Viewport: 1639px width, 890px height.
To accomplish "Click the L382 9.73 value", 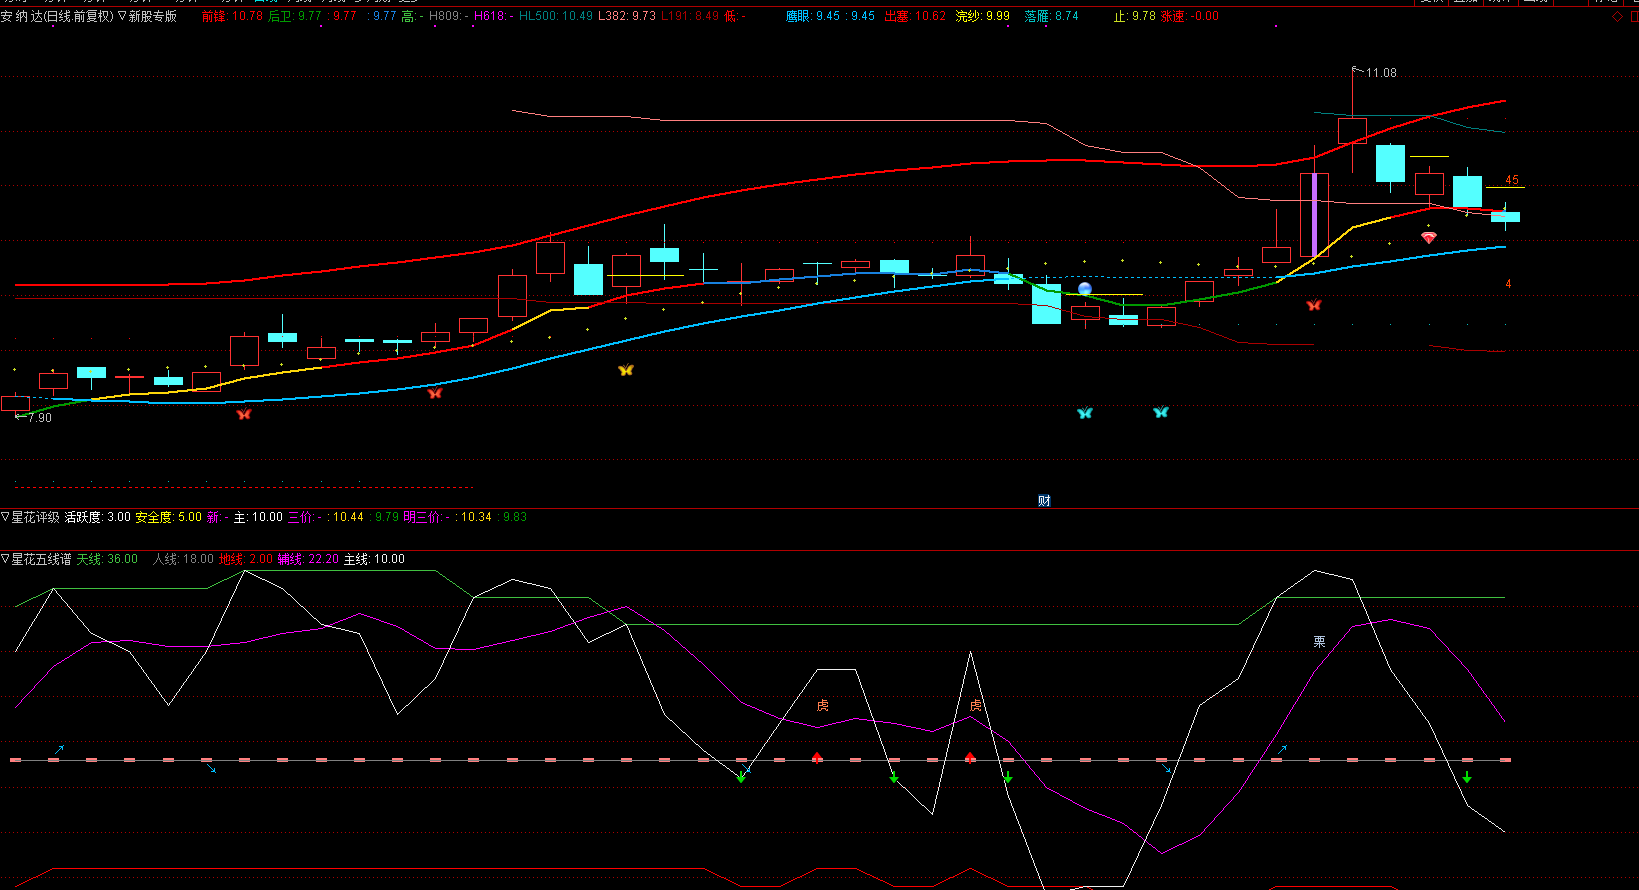I will [x=627, y=16].
